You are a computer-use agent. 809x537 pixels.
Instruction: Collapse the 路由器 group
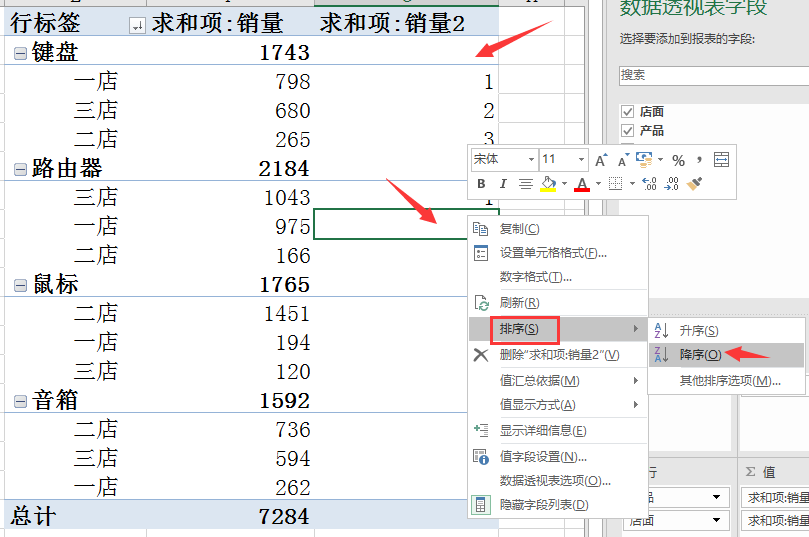coord(20,170)
